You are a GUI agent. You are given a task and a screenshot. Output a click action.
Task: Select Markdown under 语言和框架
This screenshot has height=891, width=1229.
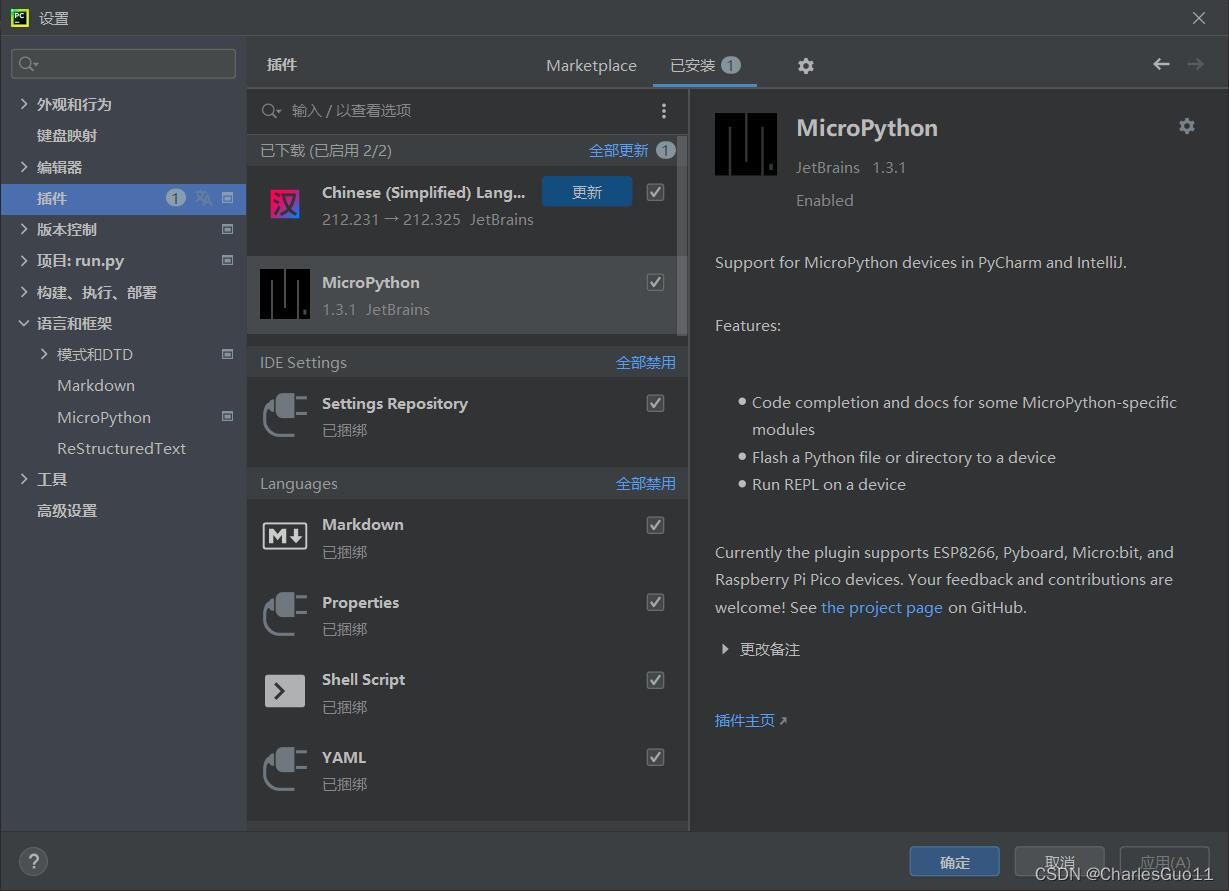pyautogui.click(x=96, y=385)
